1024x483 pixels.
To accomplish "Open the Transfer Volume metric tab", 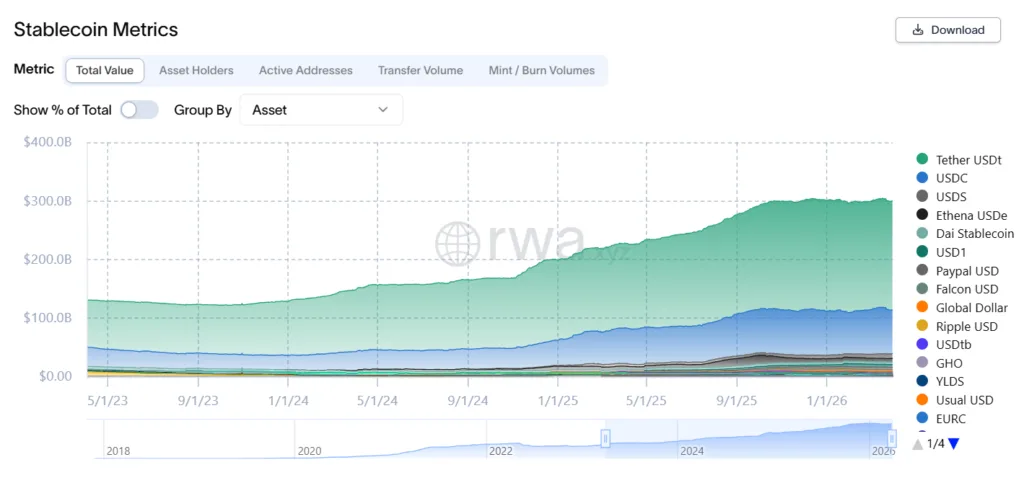I will 421,70.
